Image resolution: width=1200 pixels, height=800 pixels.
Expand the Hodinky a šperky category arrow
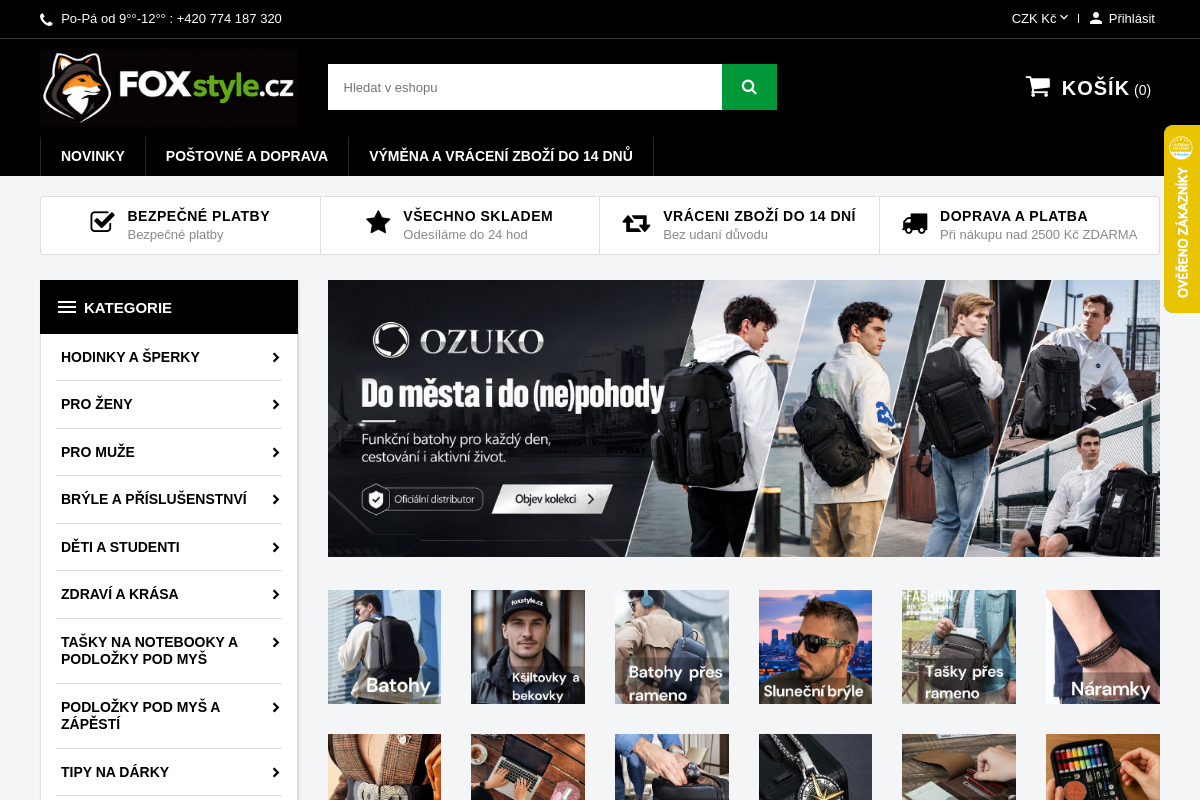275,357
